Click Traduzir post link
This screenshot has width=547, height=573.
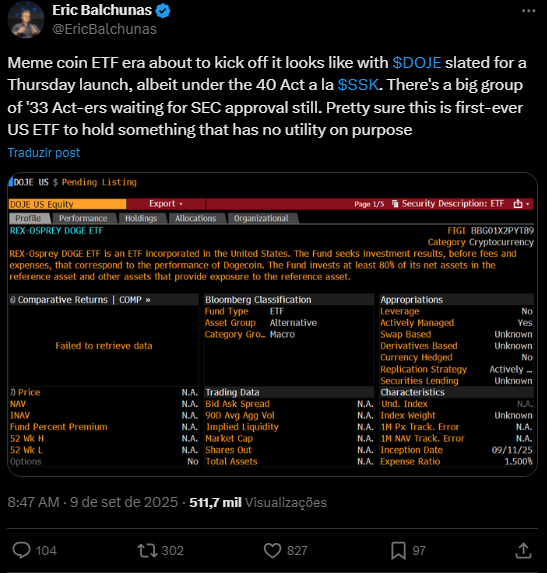click(x=44, y=152)
